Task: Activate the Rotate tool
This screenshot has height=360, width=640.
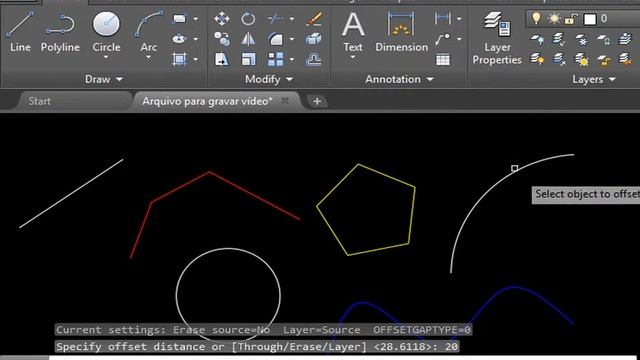Action: 248,19
